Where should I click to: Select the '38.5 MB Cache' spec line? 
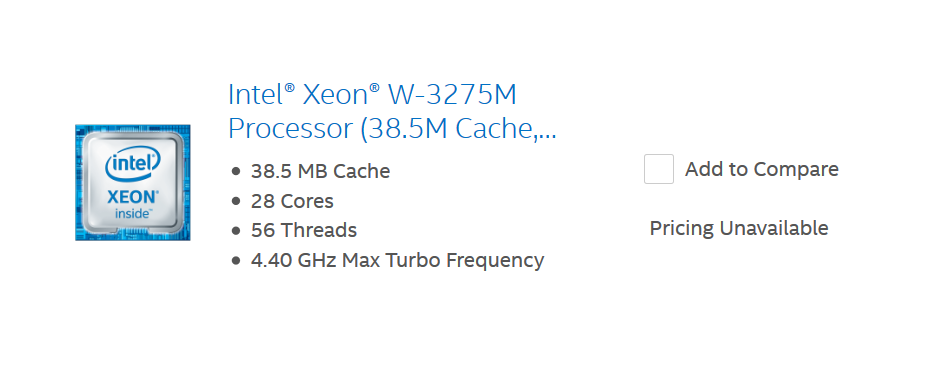[320, 172]
